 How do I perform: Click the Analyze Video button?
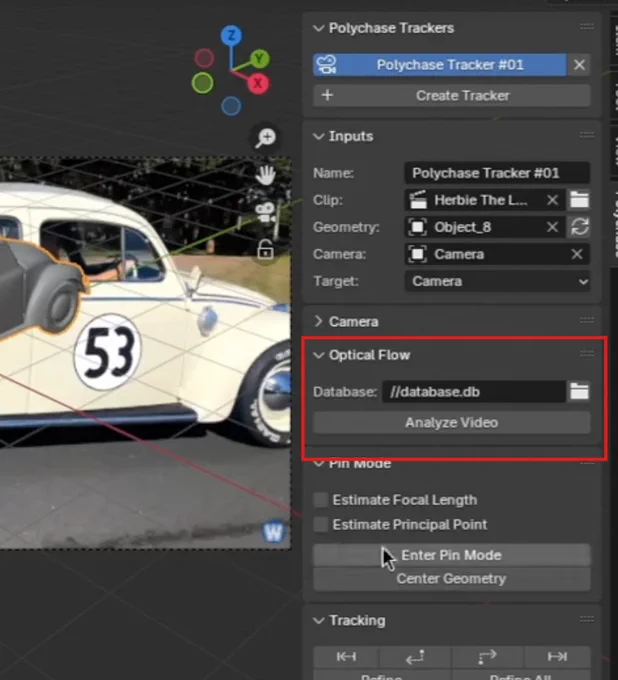click(451, 422)
